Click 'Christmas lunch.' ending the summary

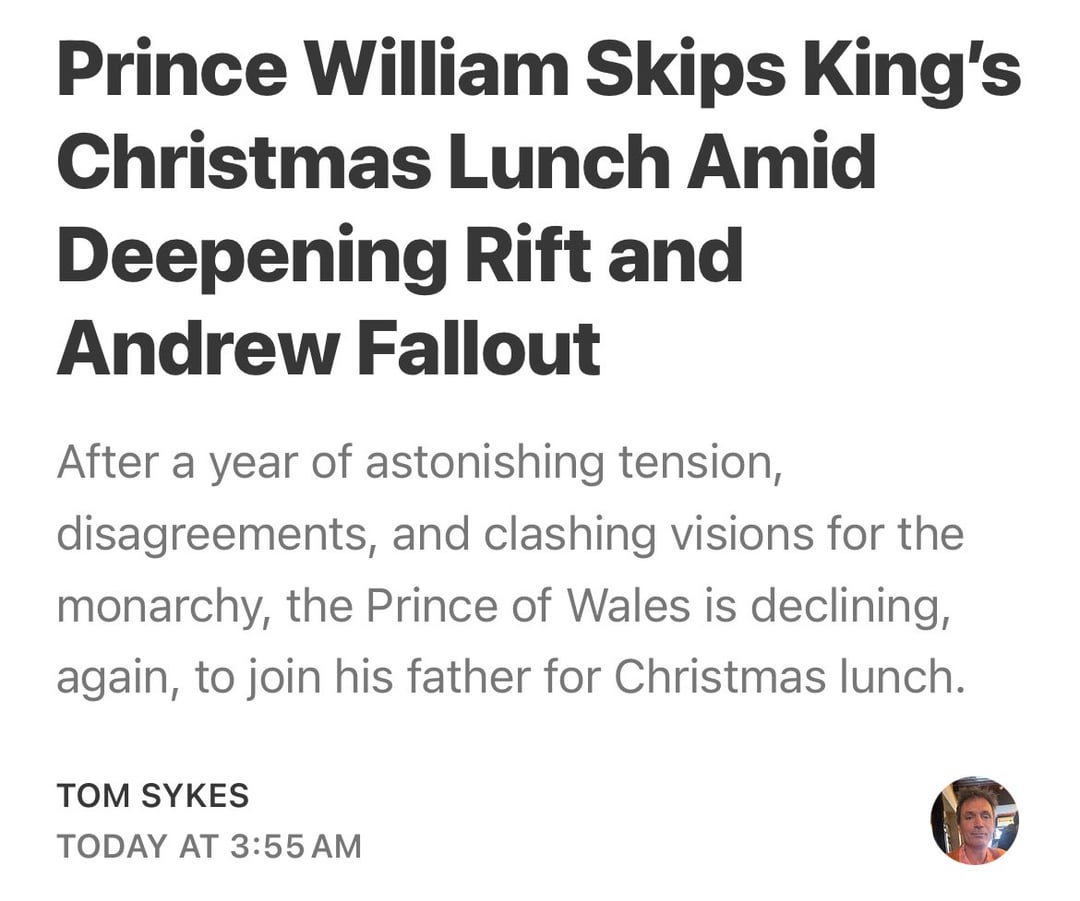tap(790, 677)
